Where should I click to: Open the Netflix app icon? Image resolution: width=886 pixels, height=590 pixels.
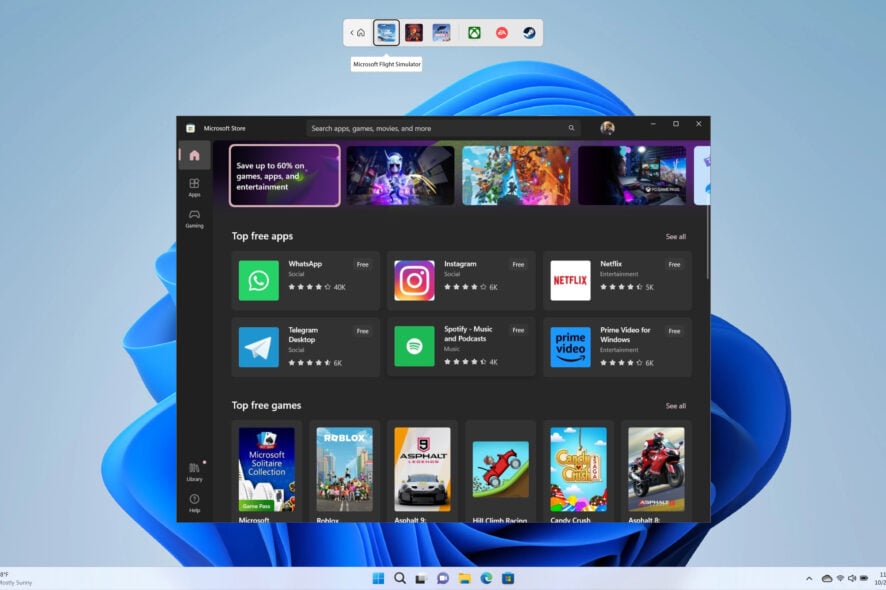[570, 280]
